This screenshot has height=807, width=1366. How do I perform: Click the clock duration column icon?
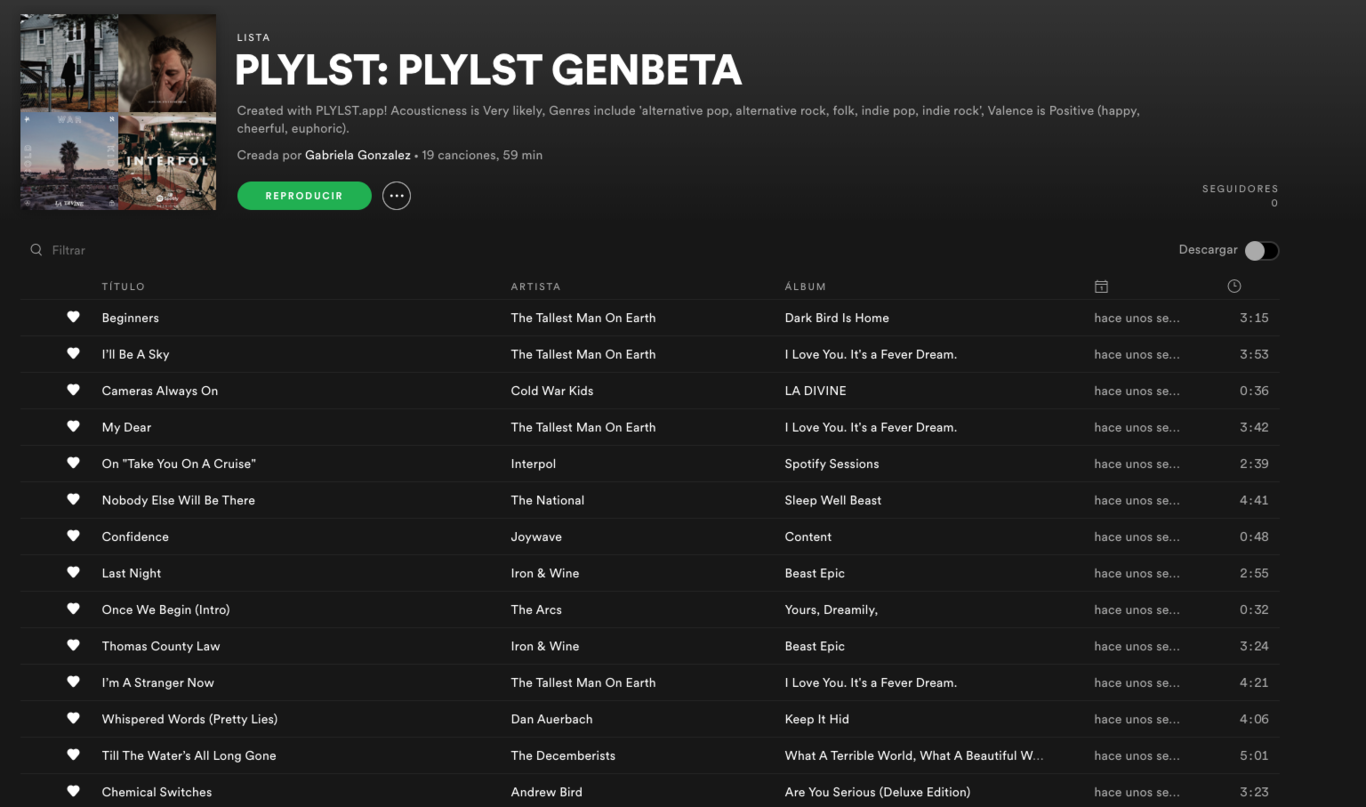pyautogui.click(x=1233, y=286)
